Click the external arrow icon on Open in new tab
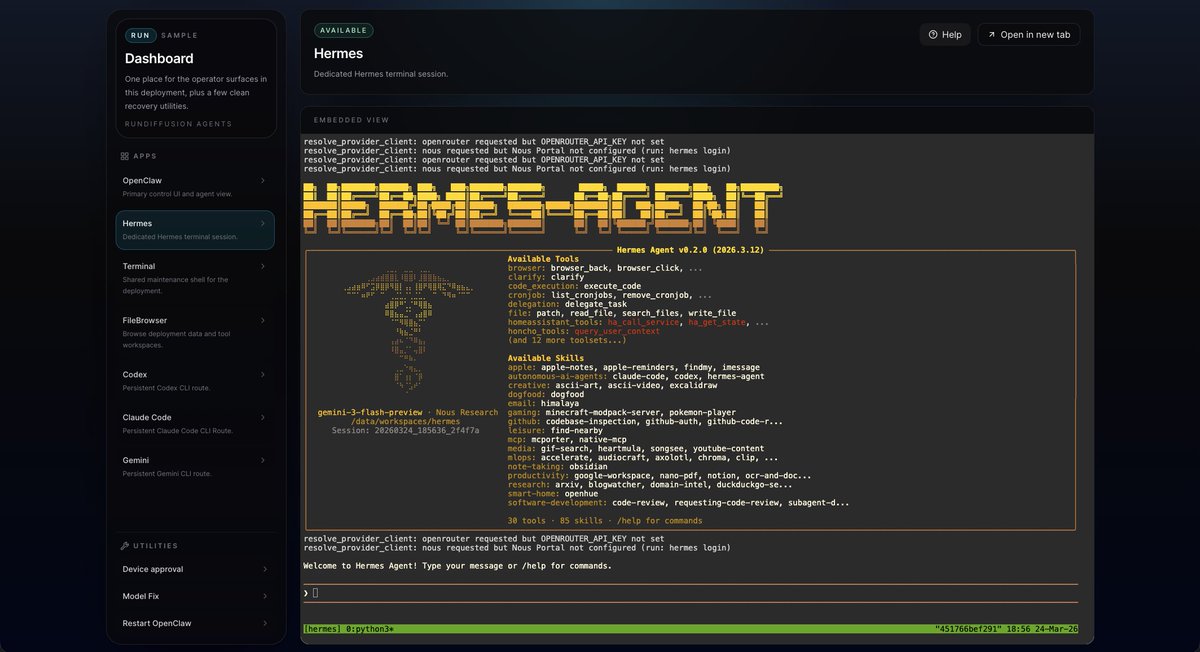Viewport: 1200px width, 652px height. coord(991,34)
